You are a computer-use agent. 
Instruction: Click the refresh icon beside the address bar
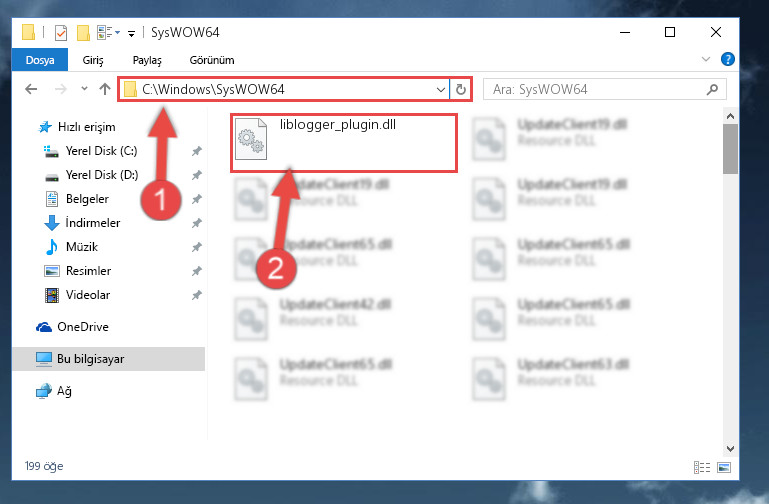[461, 89]
